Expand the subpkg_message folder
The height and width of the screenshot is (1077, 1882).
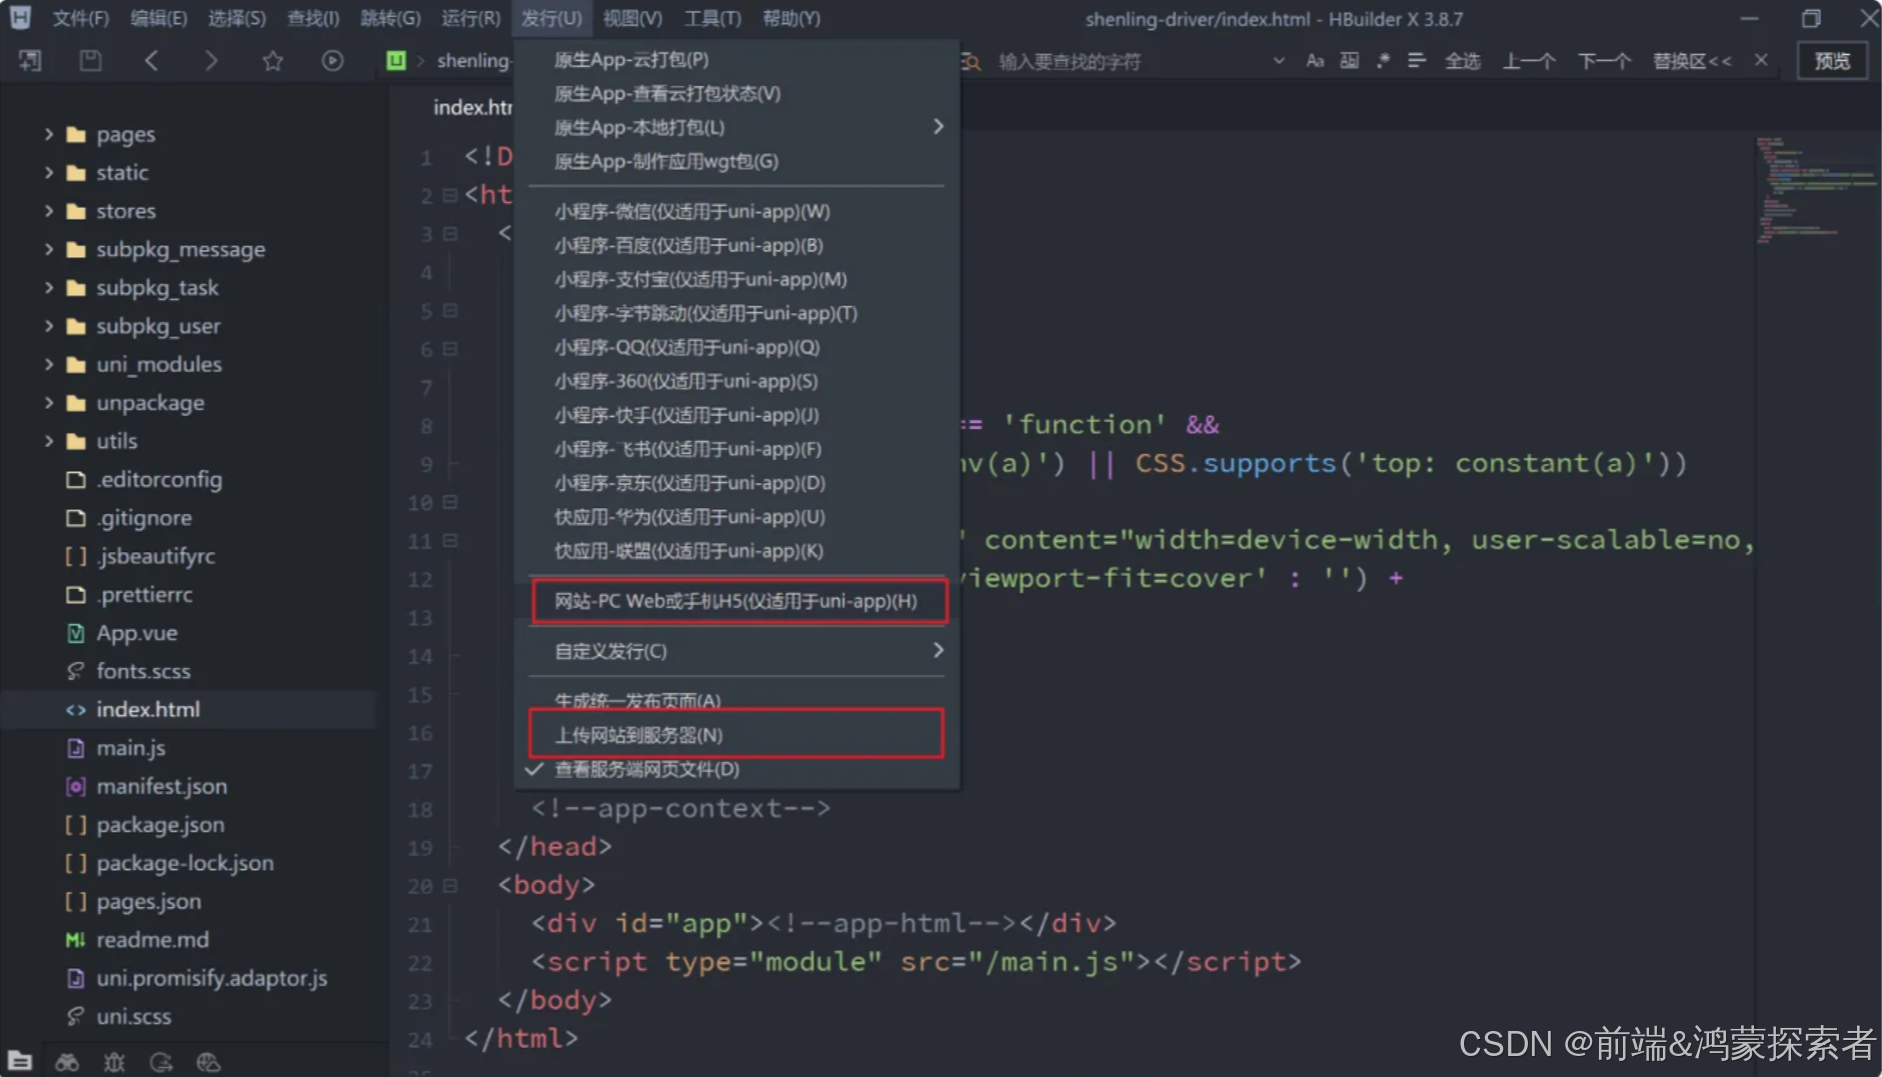point(49,249)
